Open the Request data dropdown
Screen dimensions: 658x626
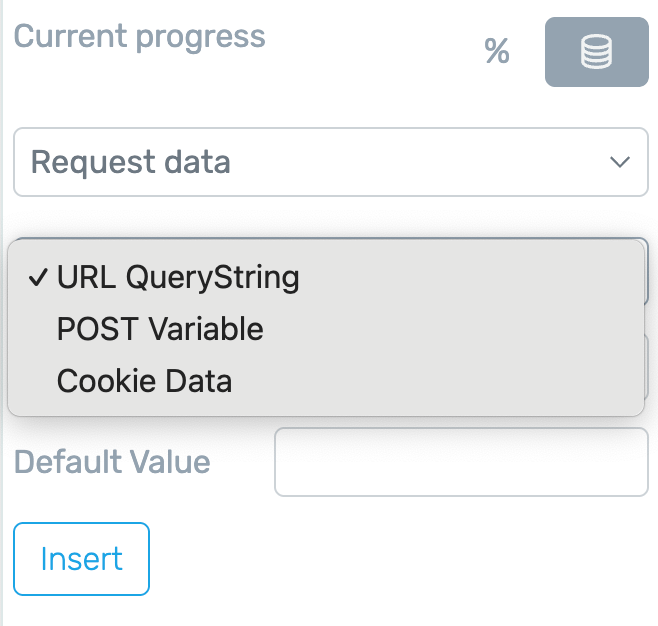click(331, 162)
